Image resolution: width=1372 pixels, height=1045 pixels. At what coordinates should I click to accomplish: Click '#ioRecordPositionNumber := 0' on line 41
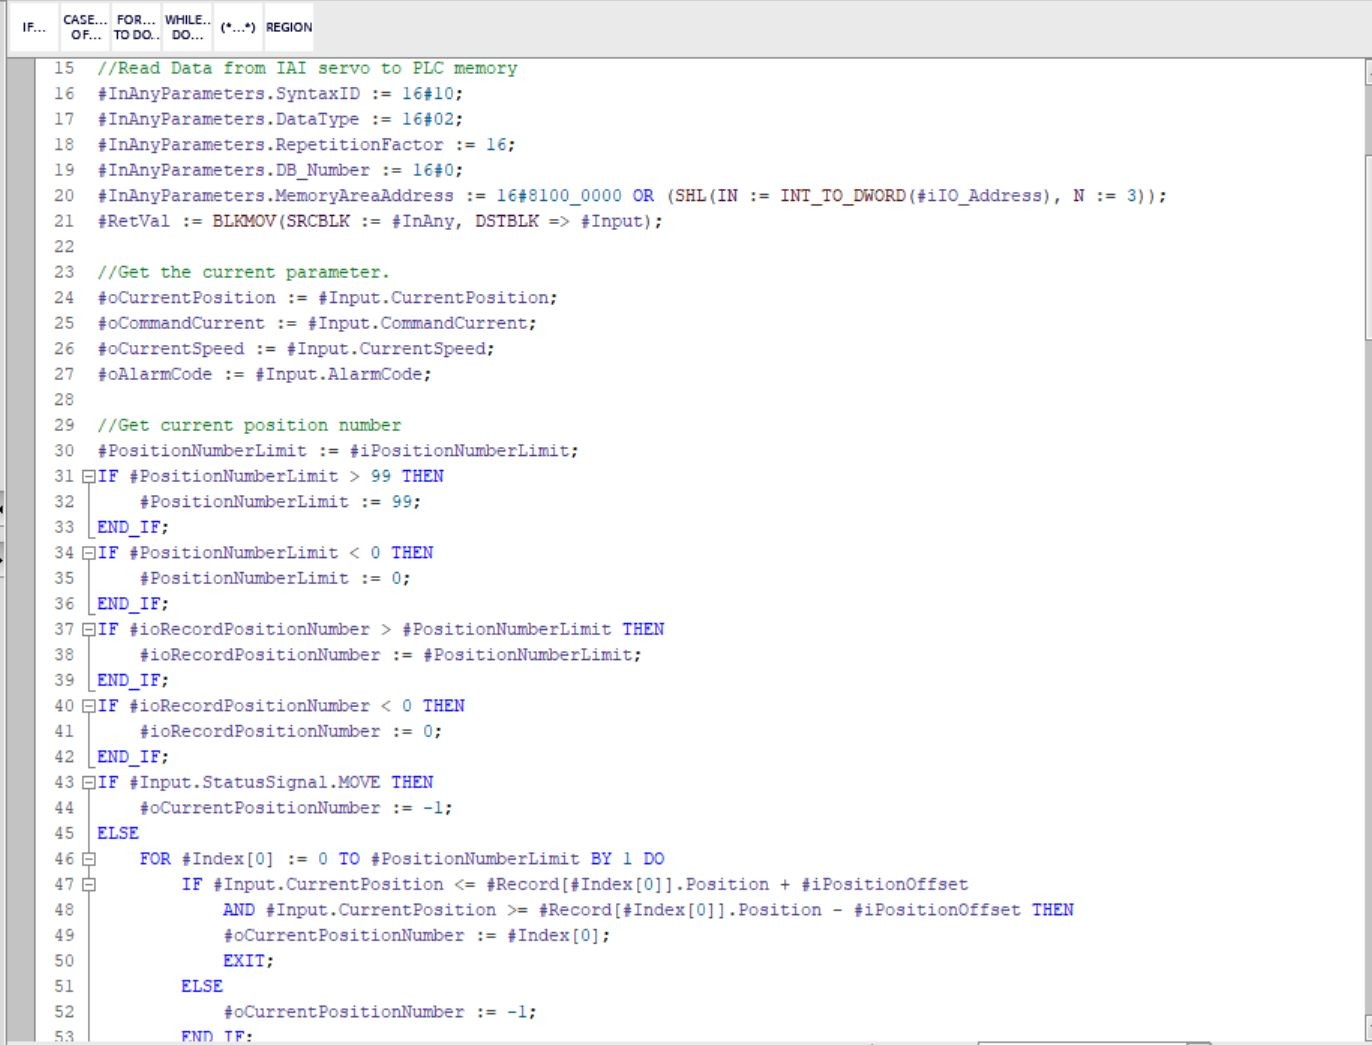click(x=286, y=731)
